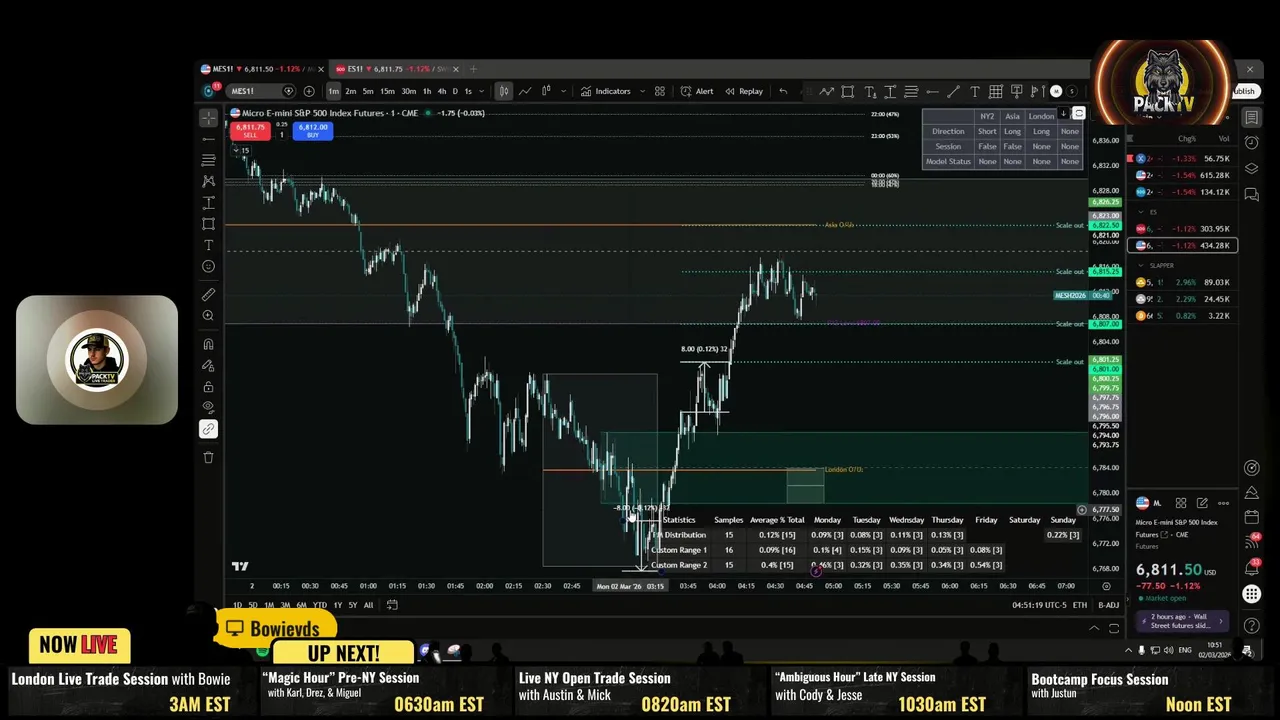Select the table grid tool in favorites bar
The height and width of the screenshot is (720, 1280).
(x=996, y=91)
